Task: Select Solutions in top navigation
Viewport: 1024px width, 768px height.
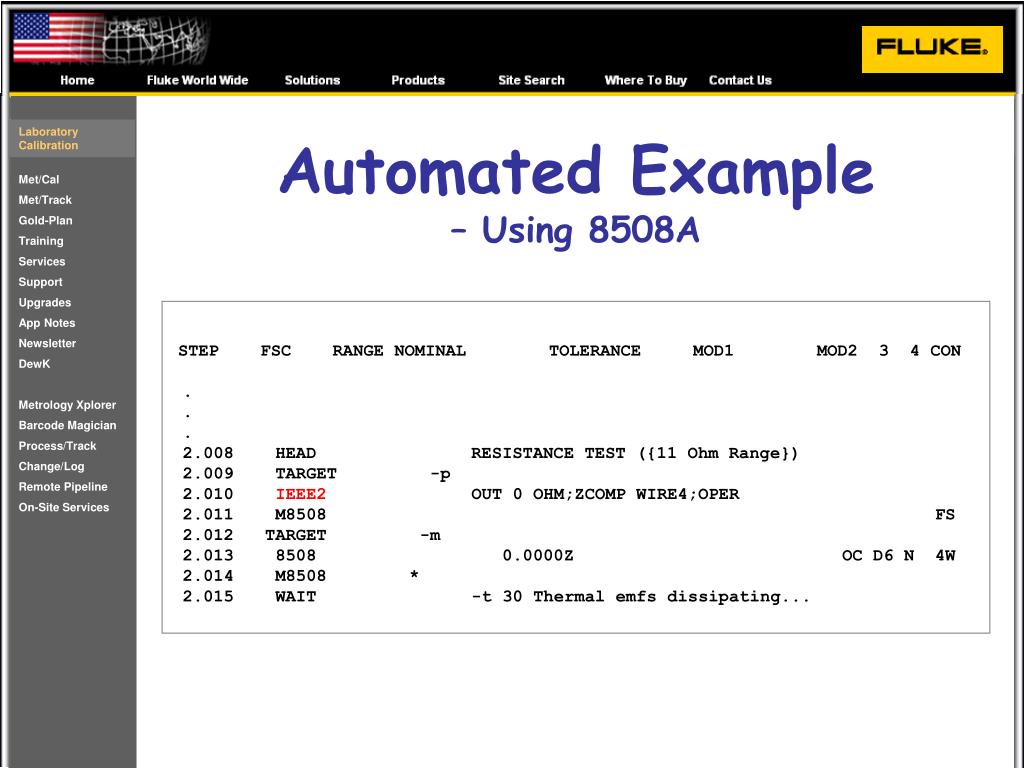Action: (312, 80)
